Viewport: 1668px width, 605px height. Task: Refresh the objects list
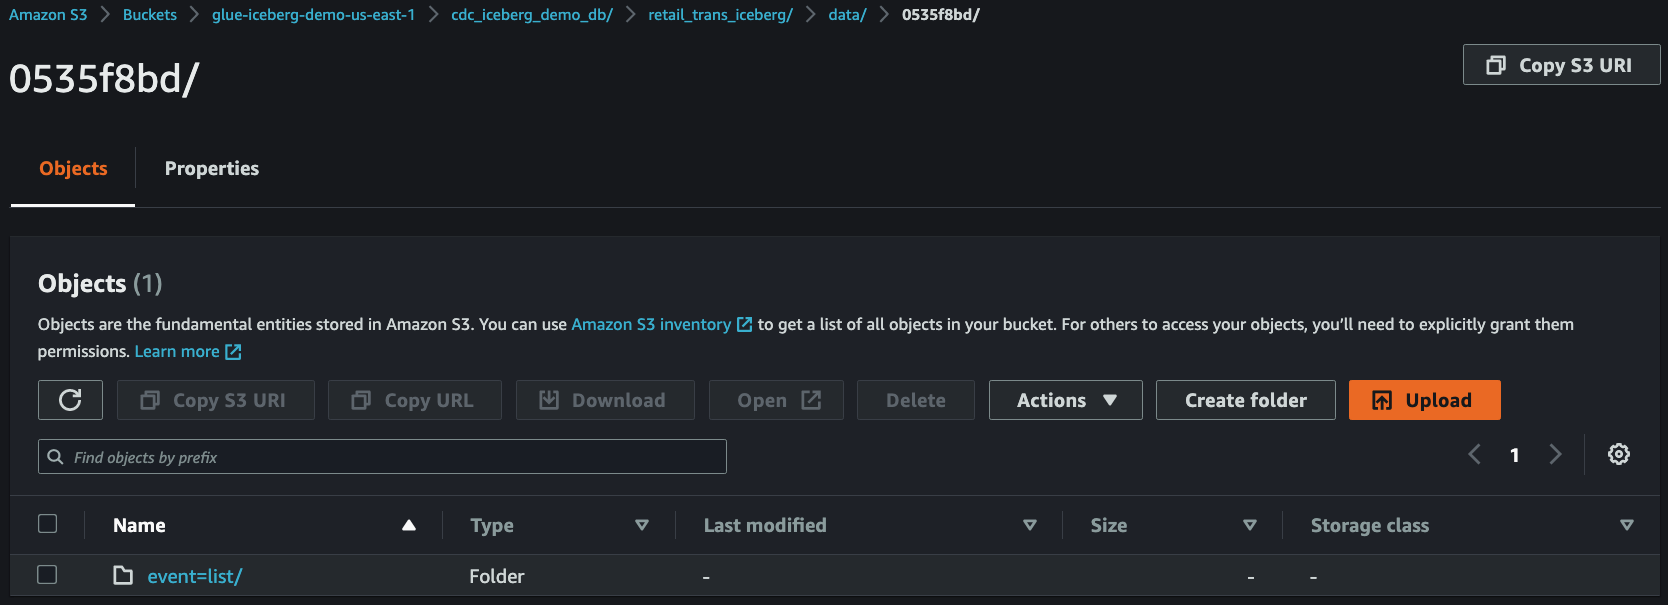coord(70,400)
